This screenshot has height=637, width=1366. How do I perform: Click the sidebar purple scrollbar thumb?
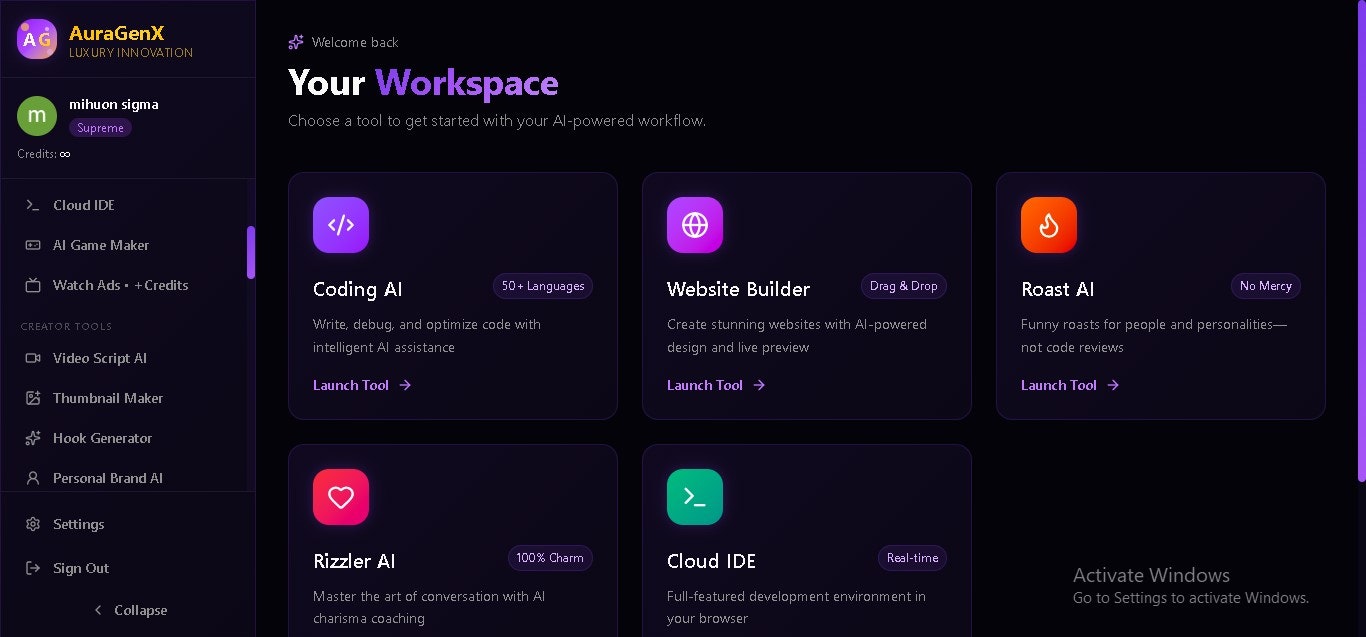pos(251,252)
